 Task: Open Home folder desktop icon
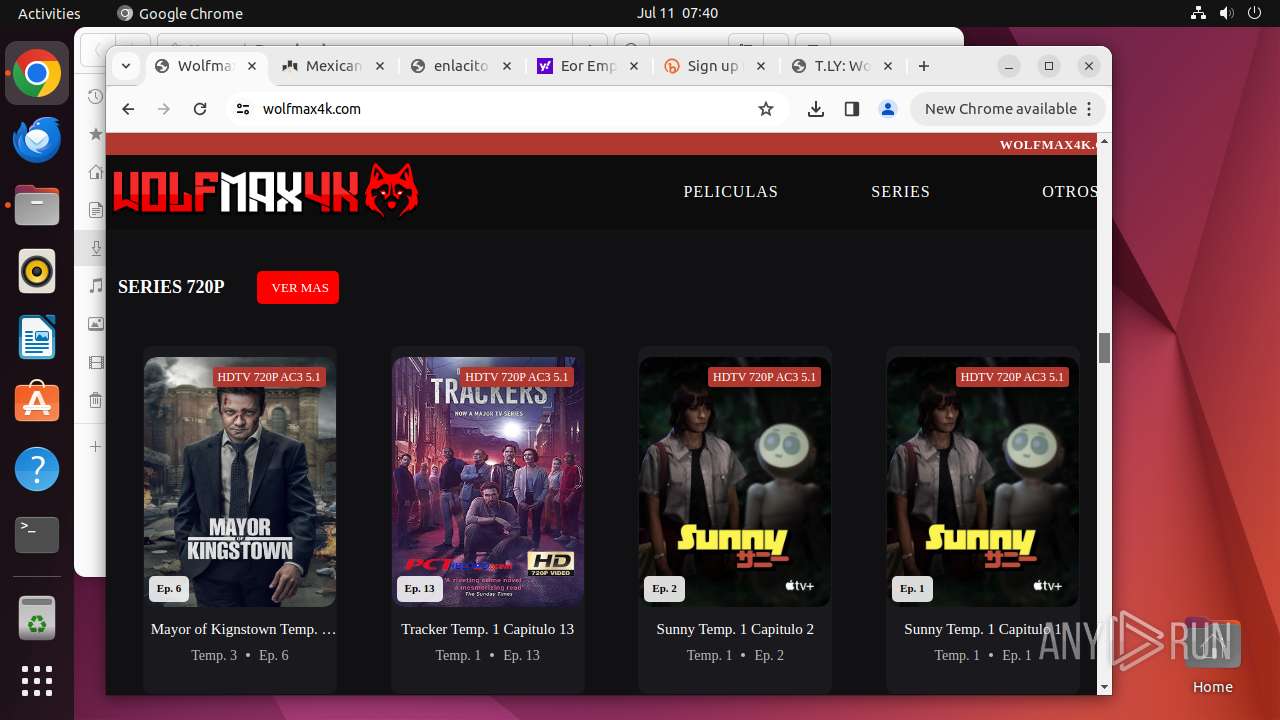tap(1212, 655)
